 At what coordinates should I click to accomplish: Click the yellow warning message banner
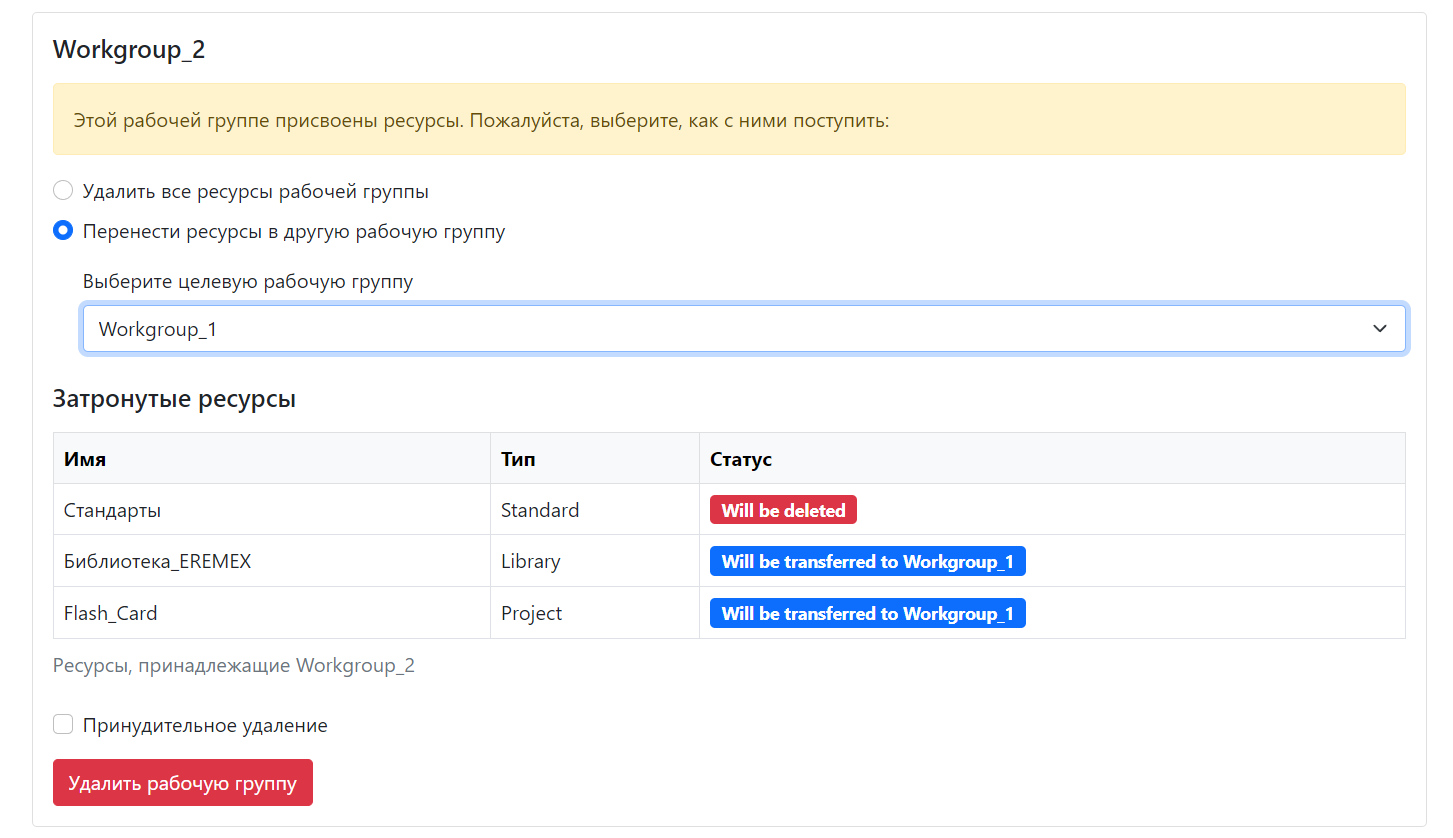(728, 120)
